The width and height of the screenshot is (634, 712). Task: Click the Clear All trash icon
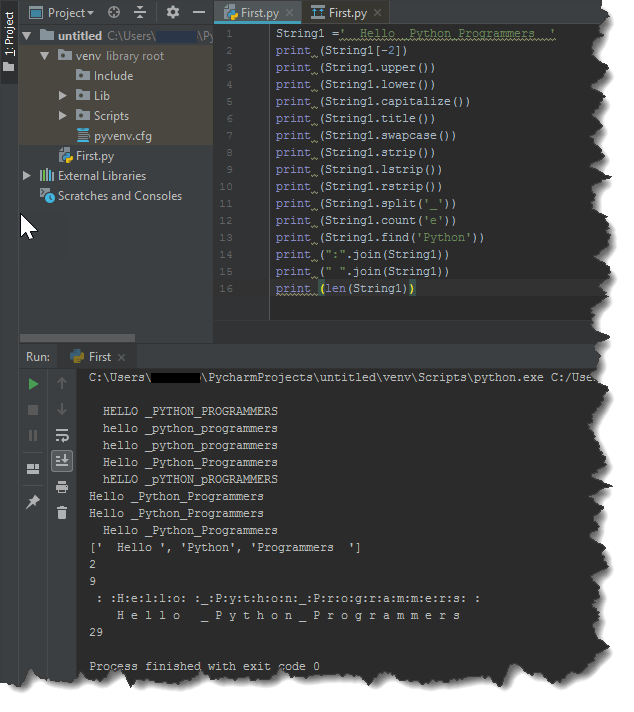coord(62,513)
